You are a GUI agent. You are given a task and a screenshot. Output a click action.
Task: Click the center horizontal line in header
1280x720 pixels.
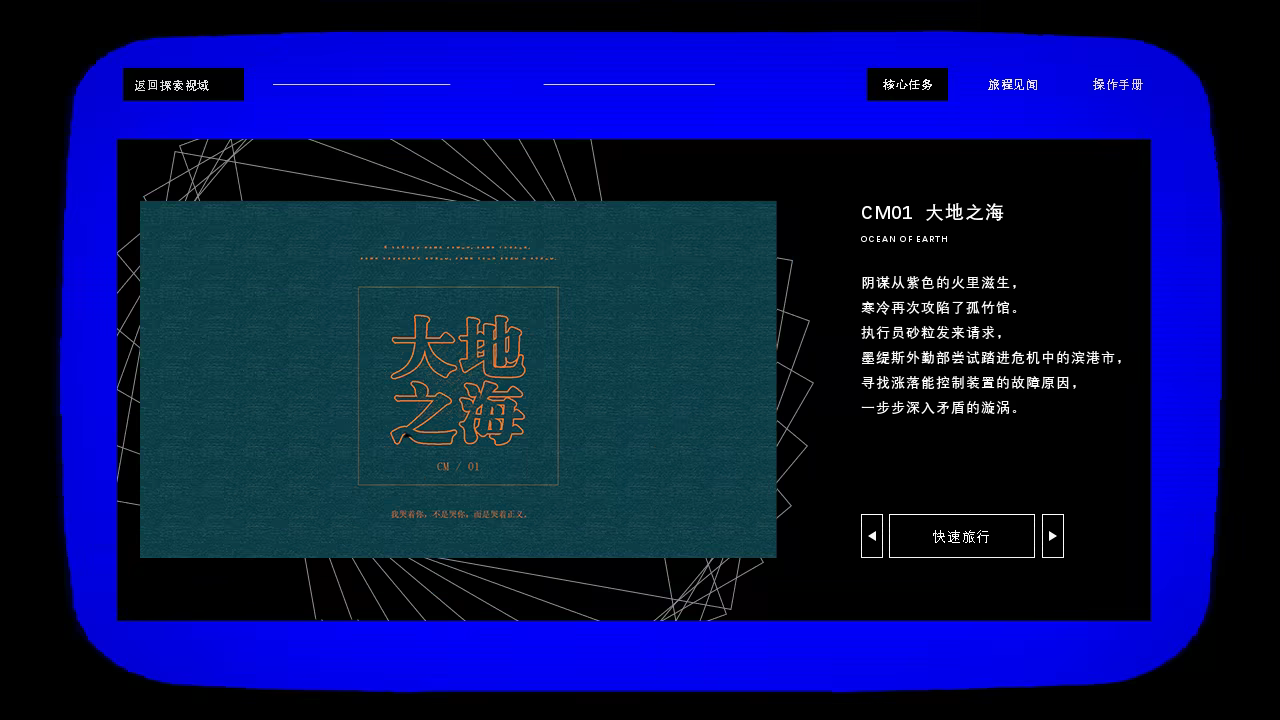[x=629, y=85]
